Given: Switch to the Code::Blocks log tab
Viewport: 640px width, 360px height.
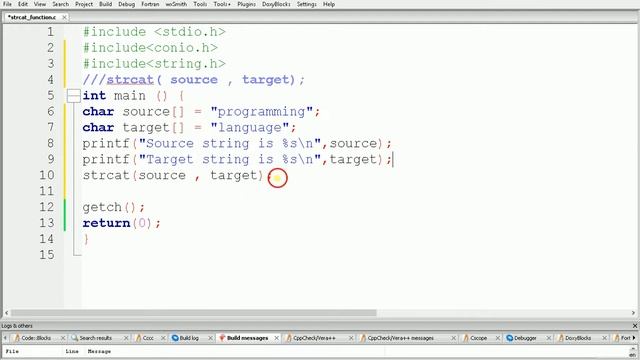Looking at the screenshot, I should click(36, 338).
